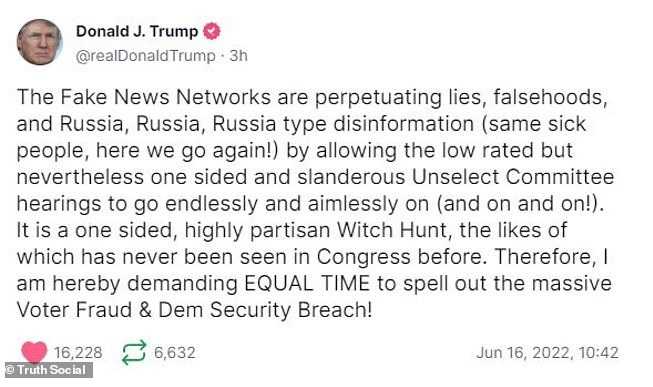View the 16,228 likes count

(x=78, y=353)
